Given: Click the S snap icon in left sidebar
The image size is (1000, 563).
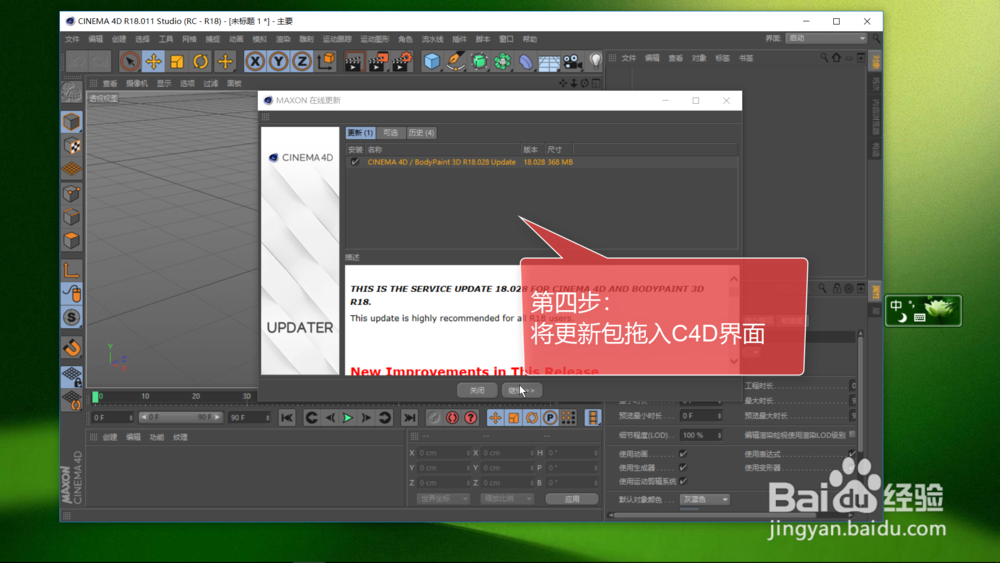Looking at the screenshot, I should tap(71, 318).
